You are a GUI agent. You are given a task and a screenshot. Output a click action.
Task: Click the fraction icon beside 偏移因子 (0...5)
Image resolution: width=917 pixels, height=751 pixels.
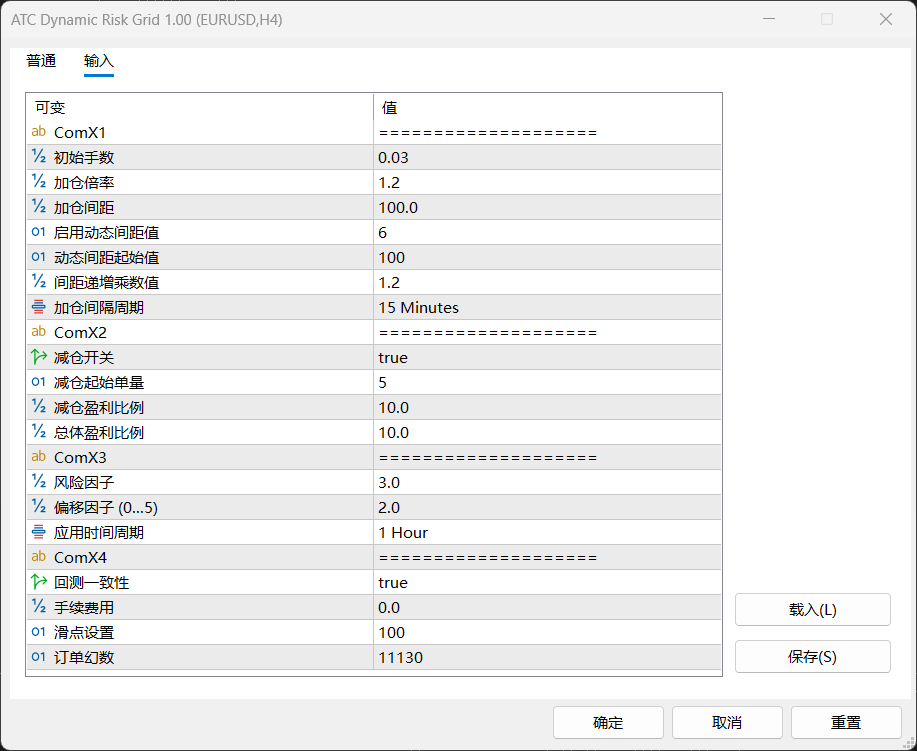(39, 507)
